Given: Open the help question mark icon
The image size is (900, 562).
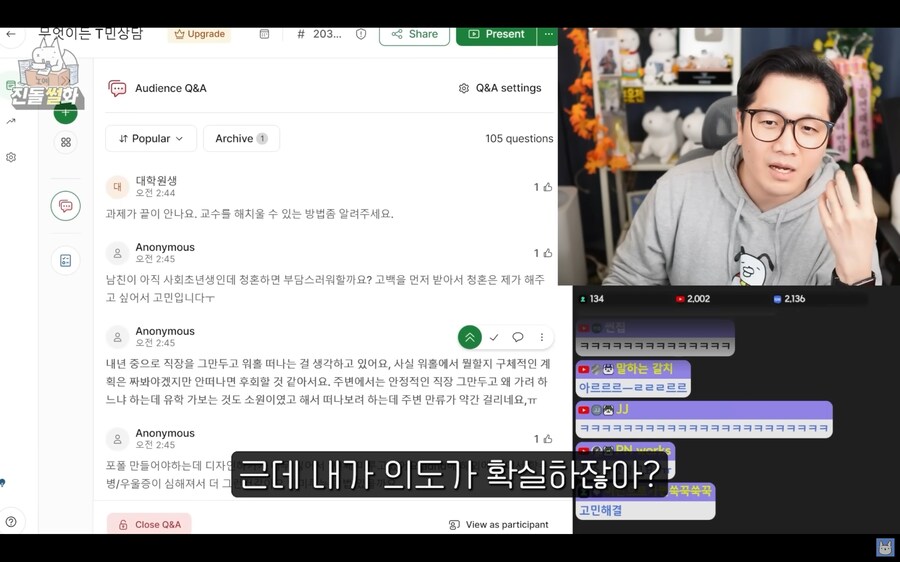Looking at the screenshot, I should pyautogui.click(x=11, y=522).
